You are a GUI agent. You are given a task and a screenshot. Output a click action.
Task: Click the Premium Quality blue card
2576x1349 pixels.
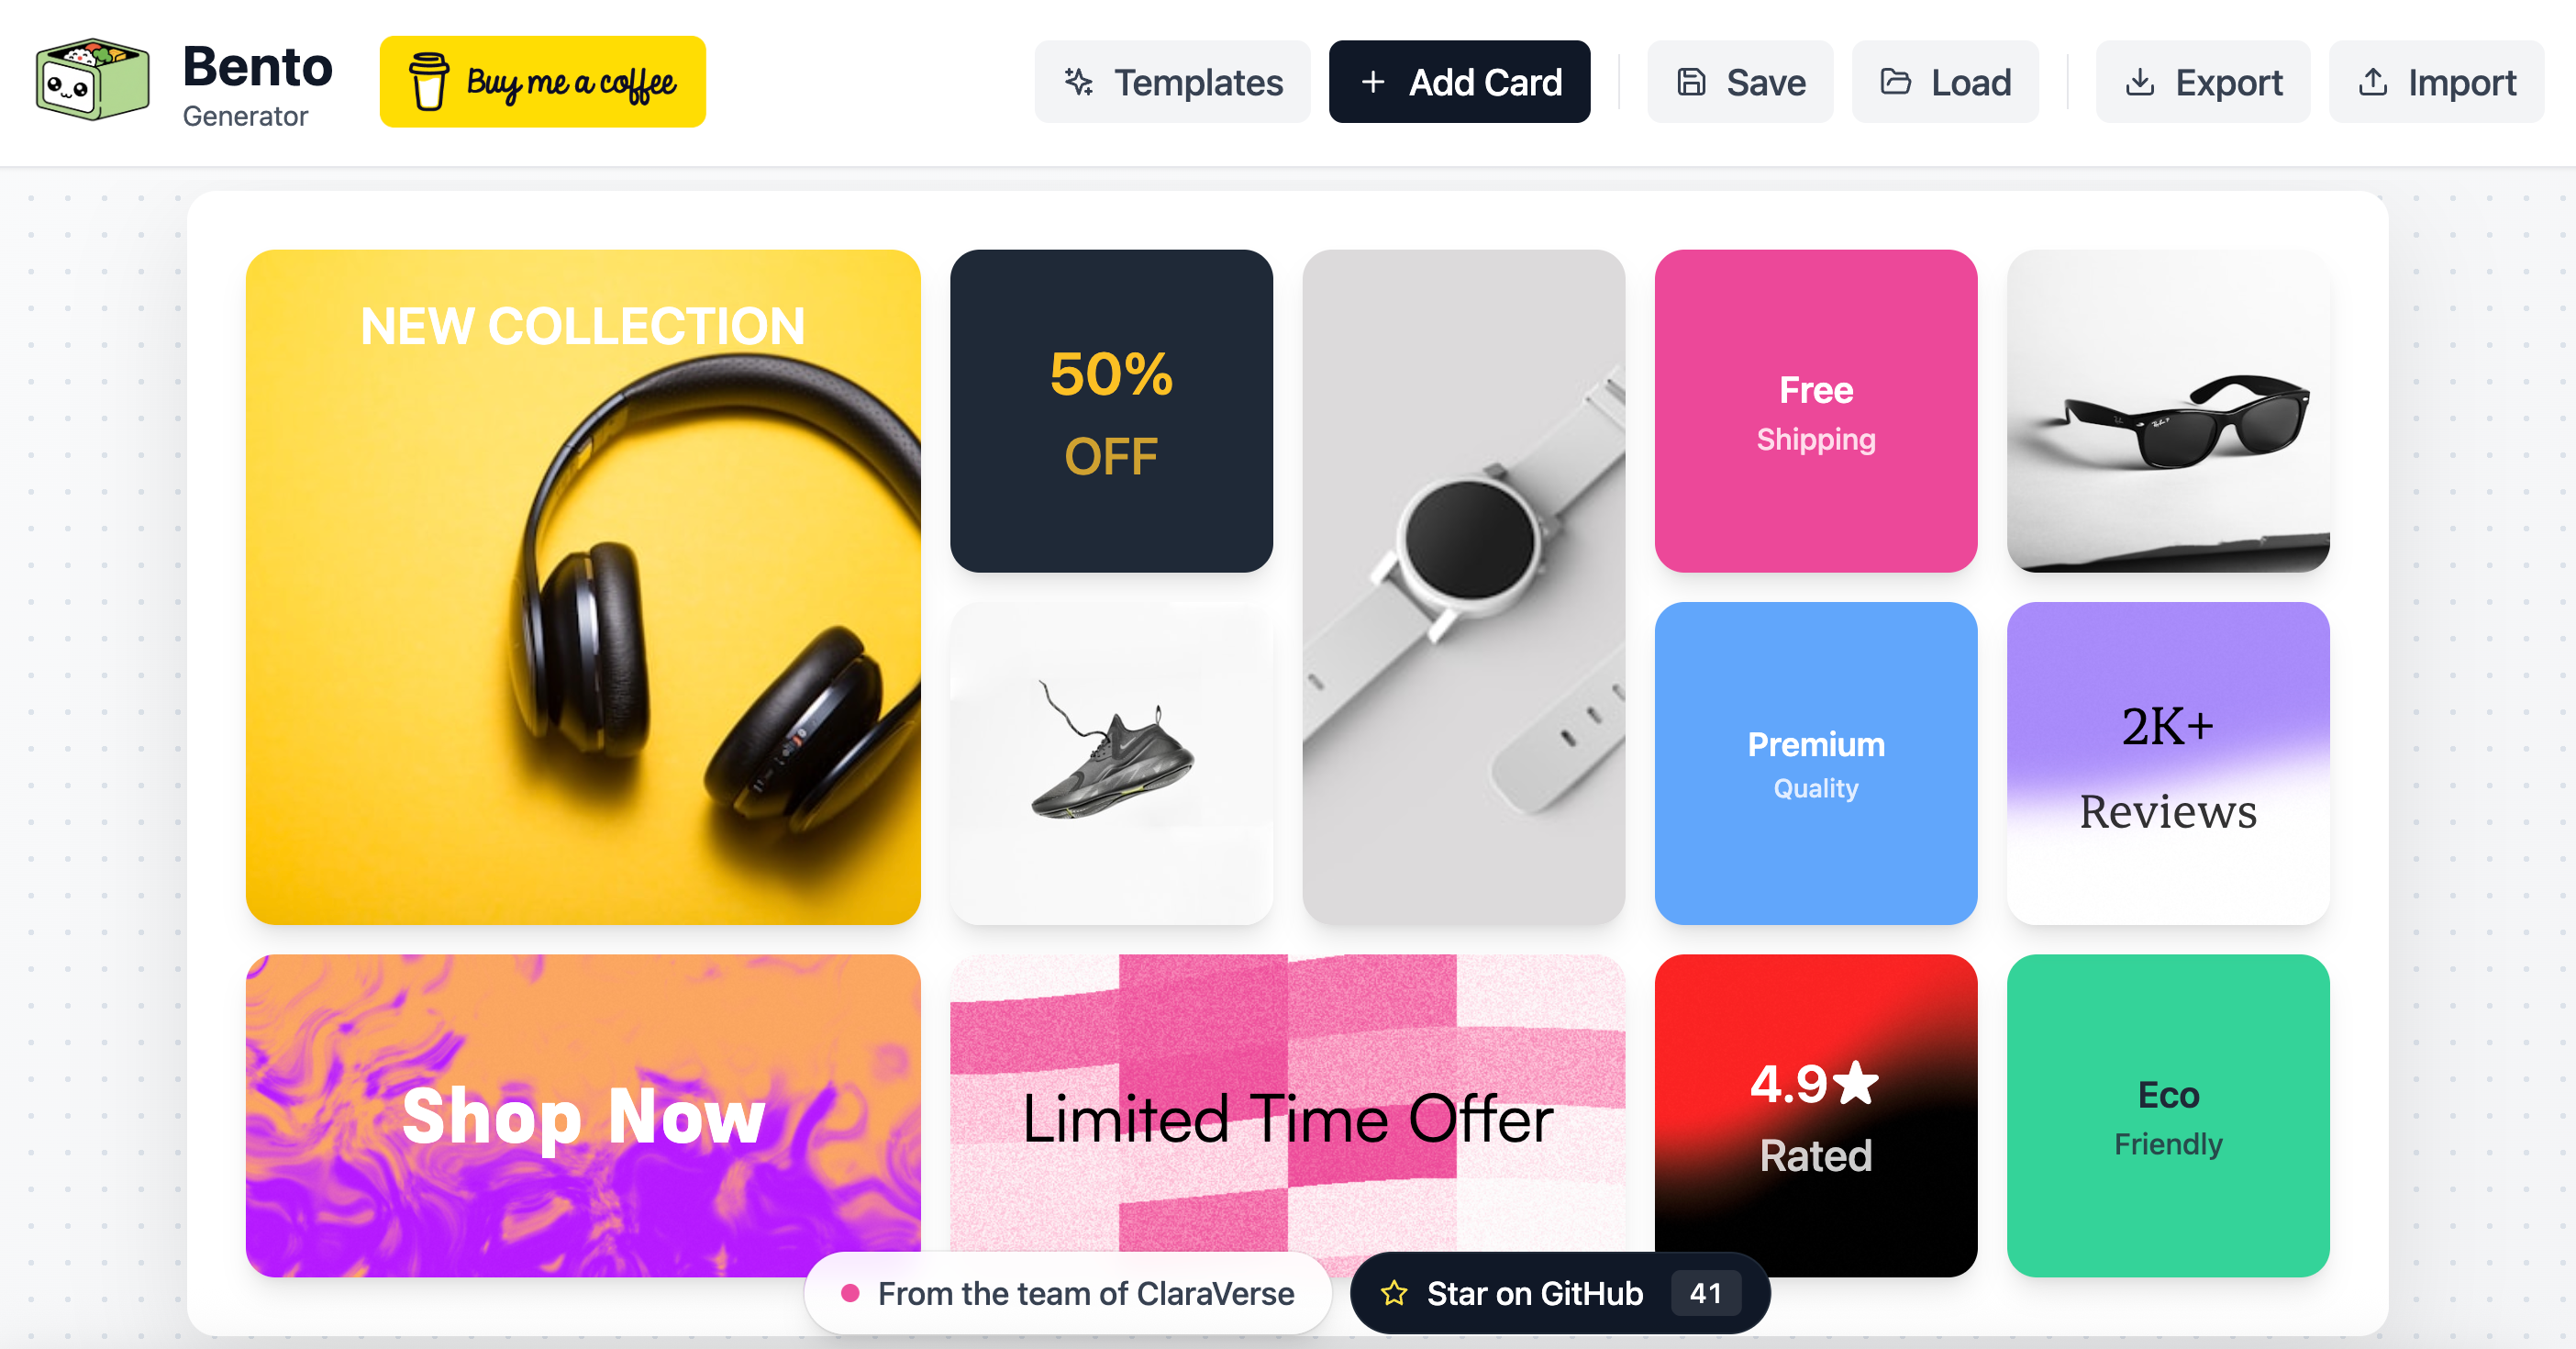(1815, 763)
